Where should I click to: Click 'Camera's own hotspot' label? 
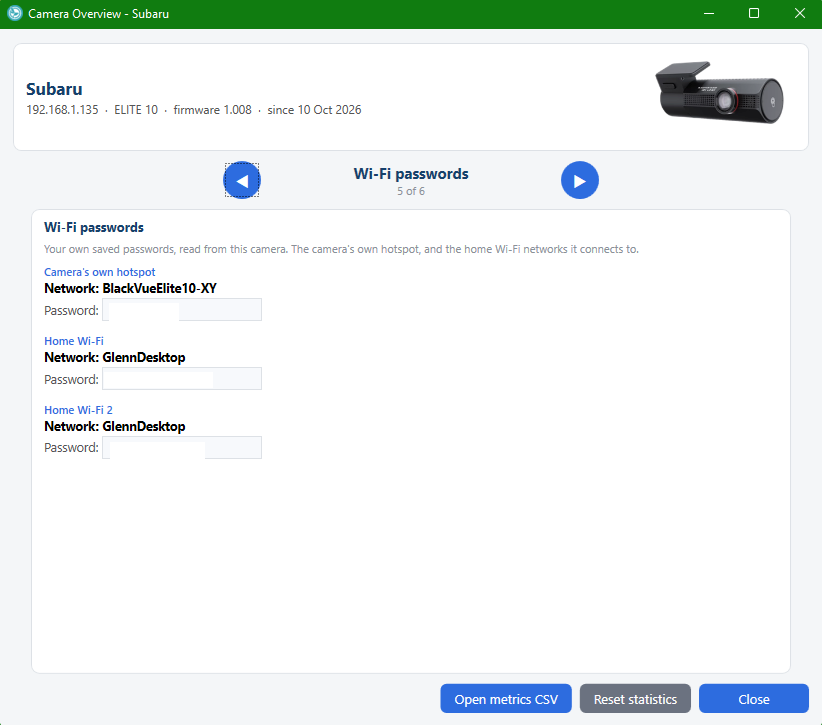[x=100, y=272]
